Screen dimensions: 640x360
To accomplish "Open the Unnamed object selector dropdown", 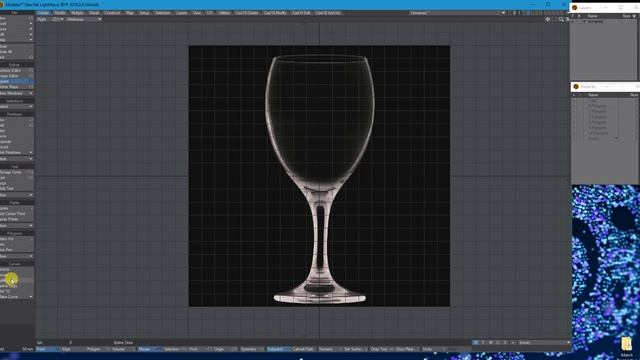I will pos(457,13).
